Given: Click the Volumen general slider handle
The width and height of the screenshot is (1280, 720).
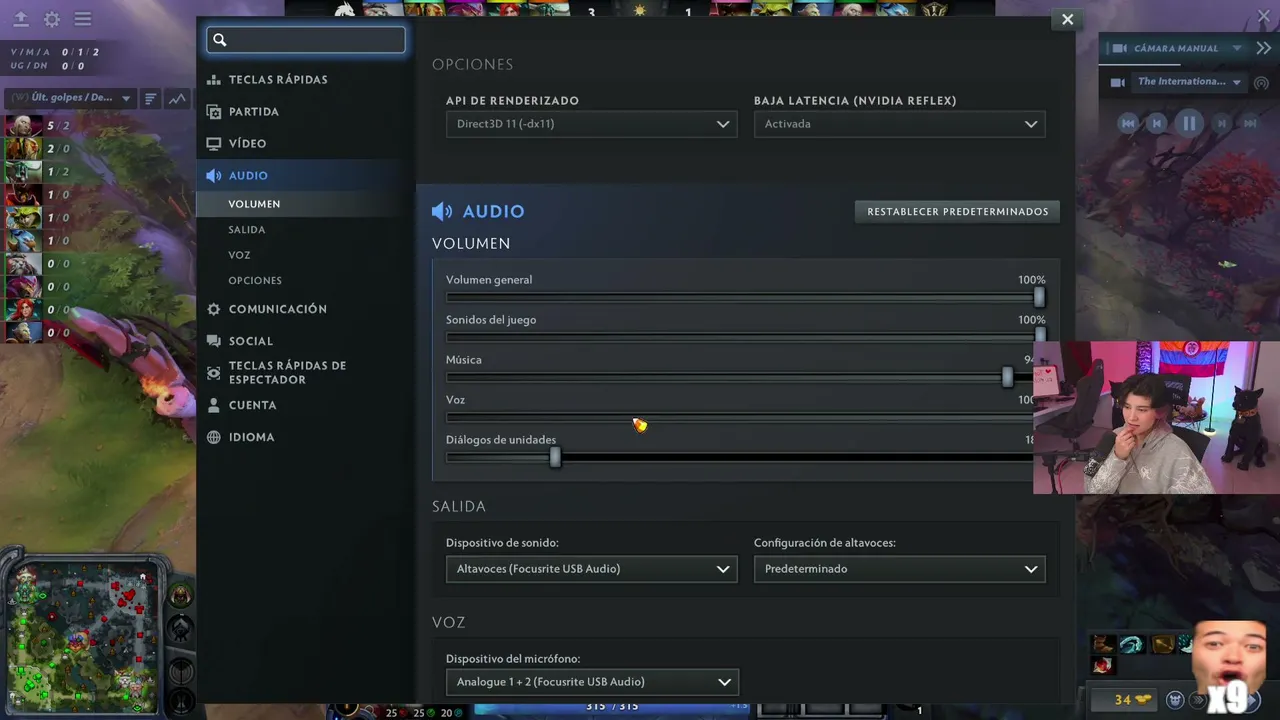Looking at the screenshot, I should [x=1039, y=297].
